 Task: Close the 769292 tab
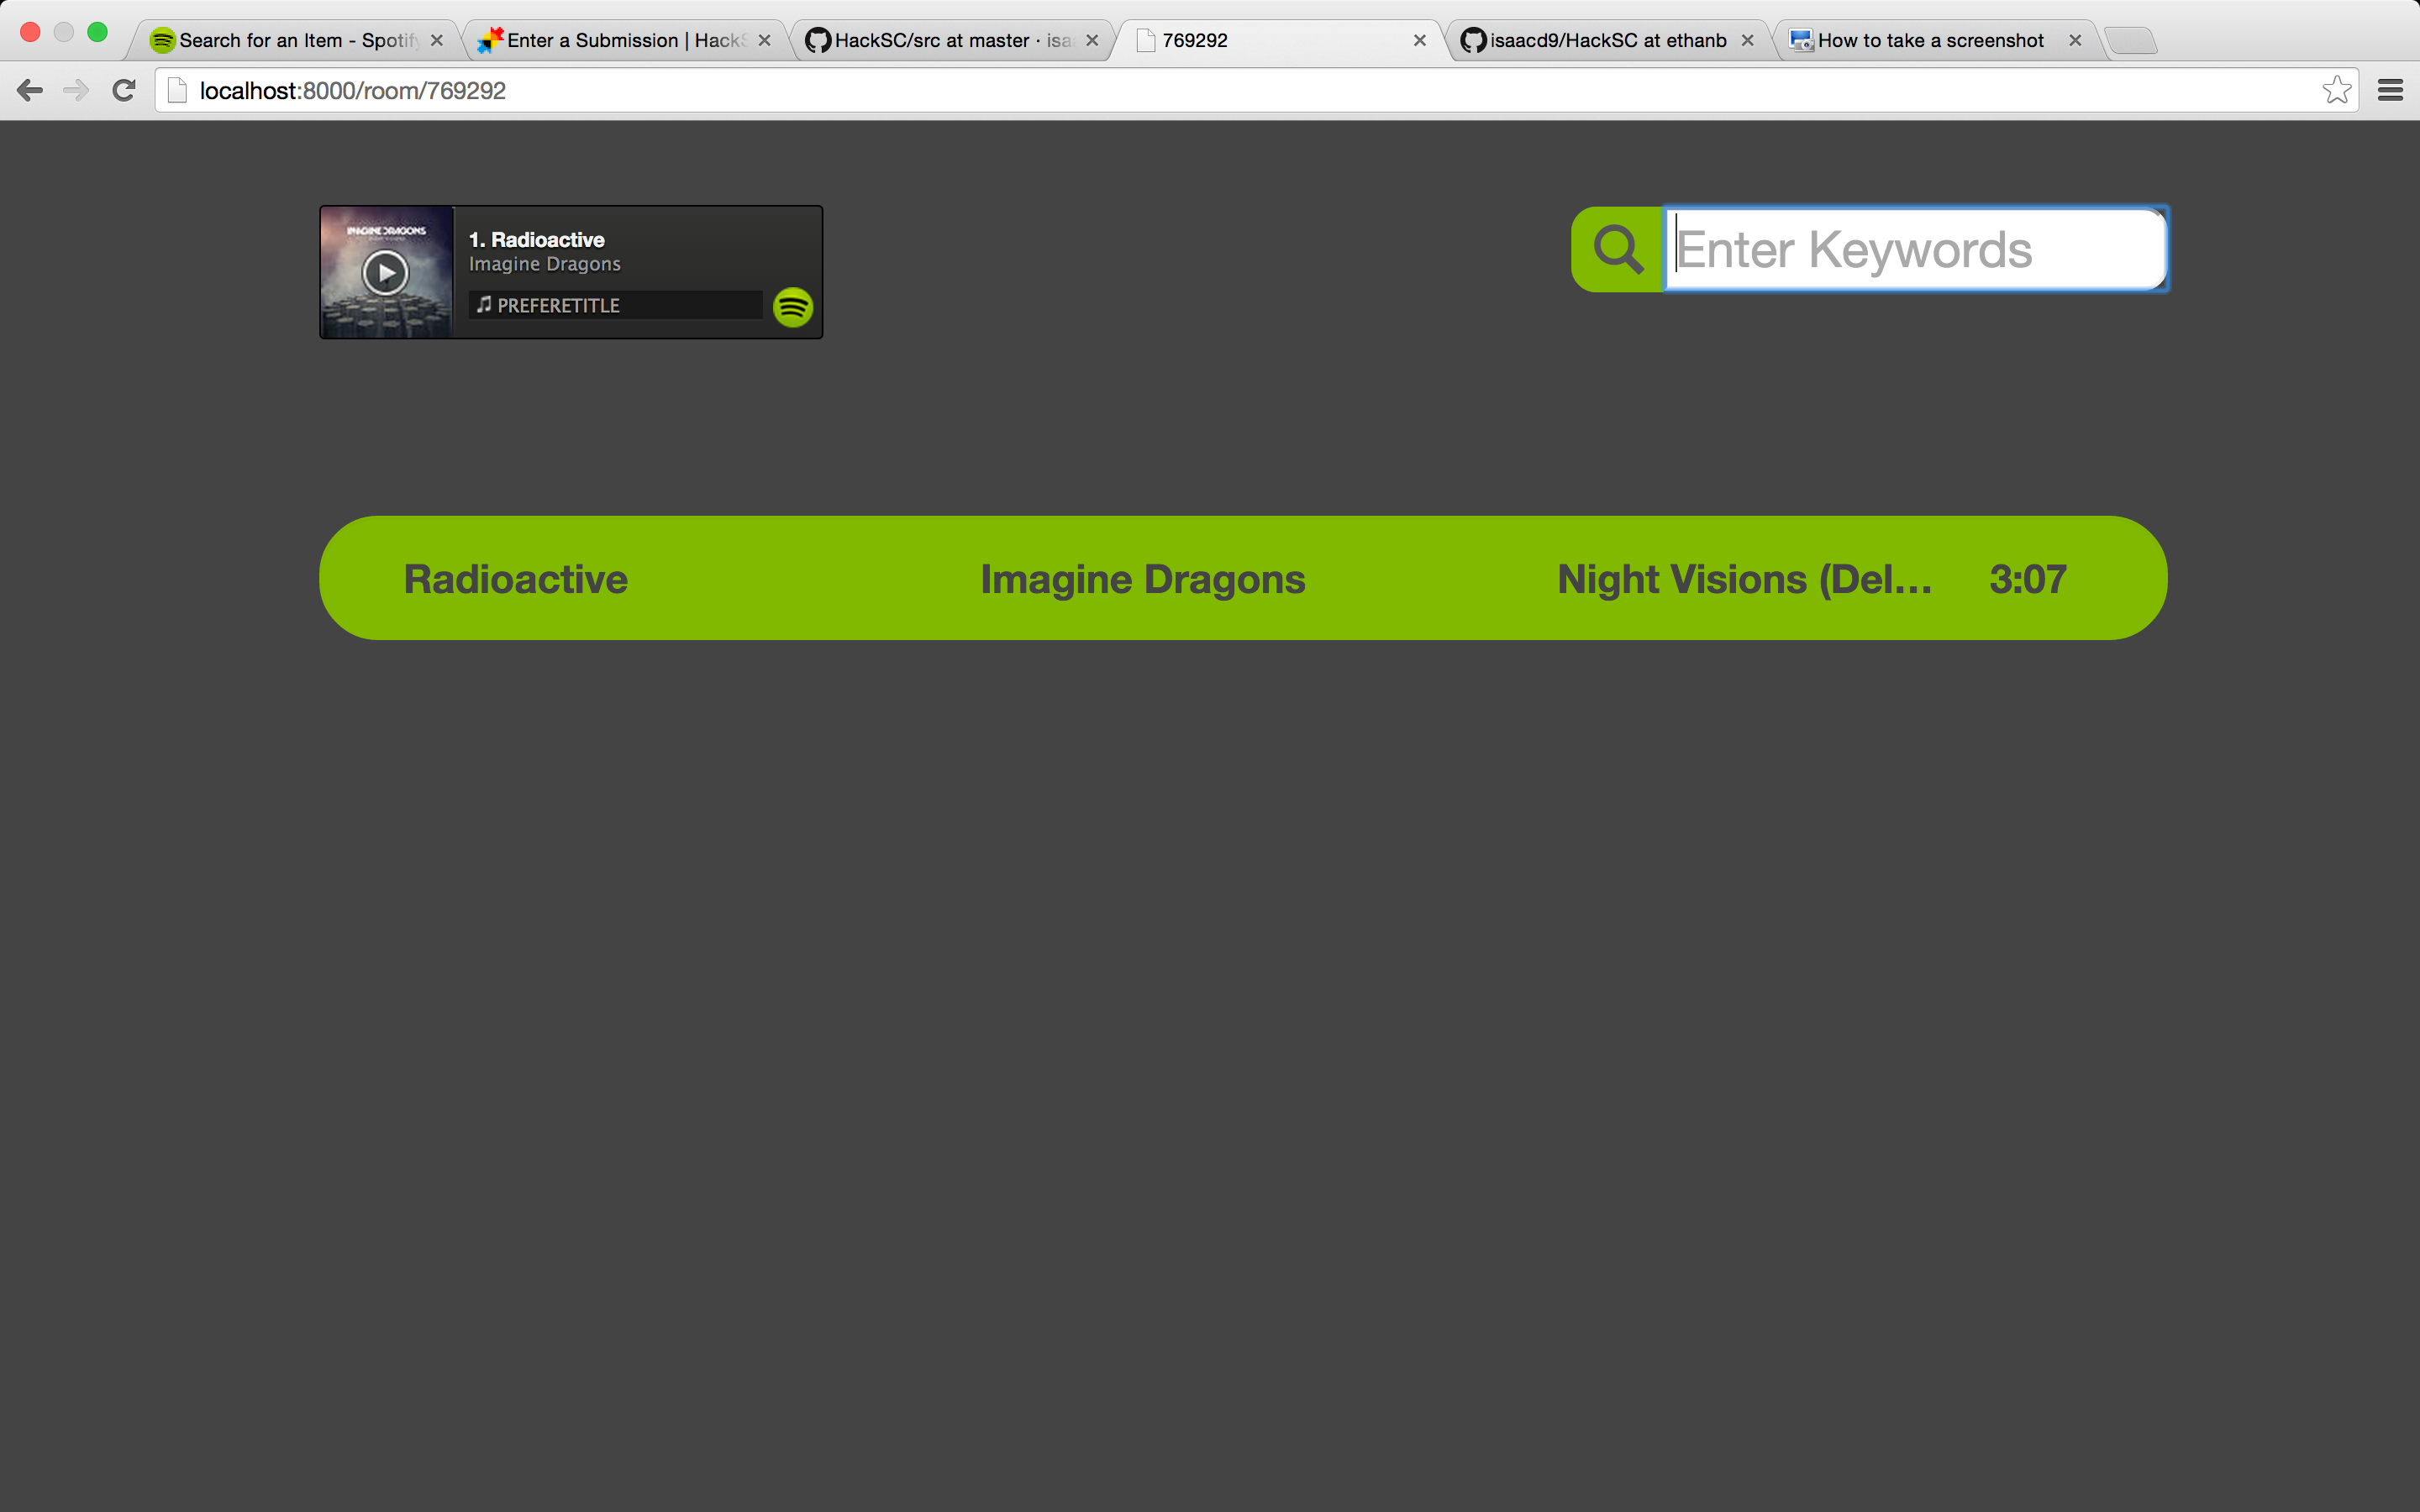1419,40
